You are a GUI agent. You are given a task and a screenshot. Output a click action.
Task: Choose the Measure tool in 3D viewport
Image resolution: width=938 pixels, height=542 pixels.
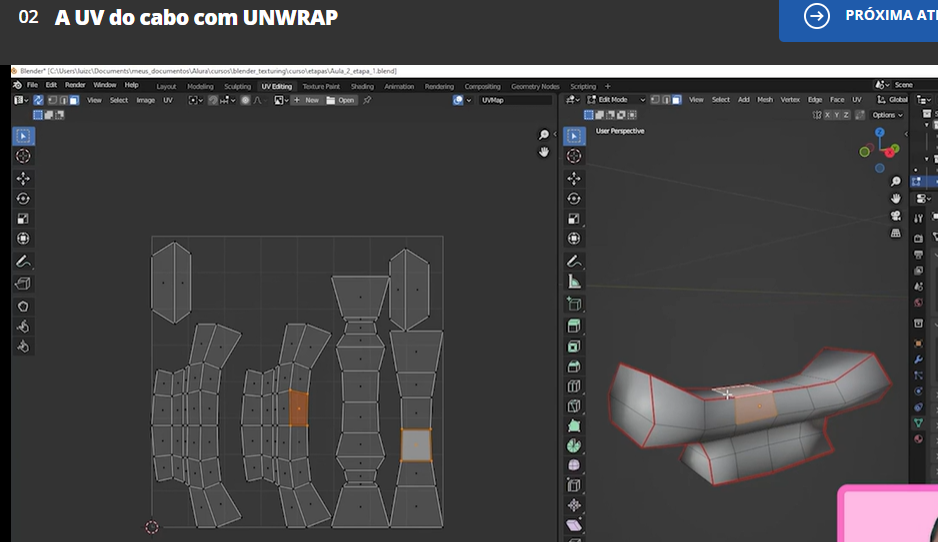[574, 282]
